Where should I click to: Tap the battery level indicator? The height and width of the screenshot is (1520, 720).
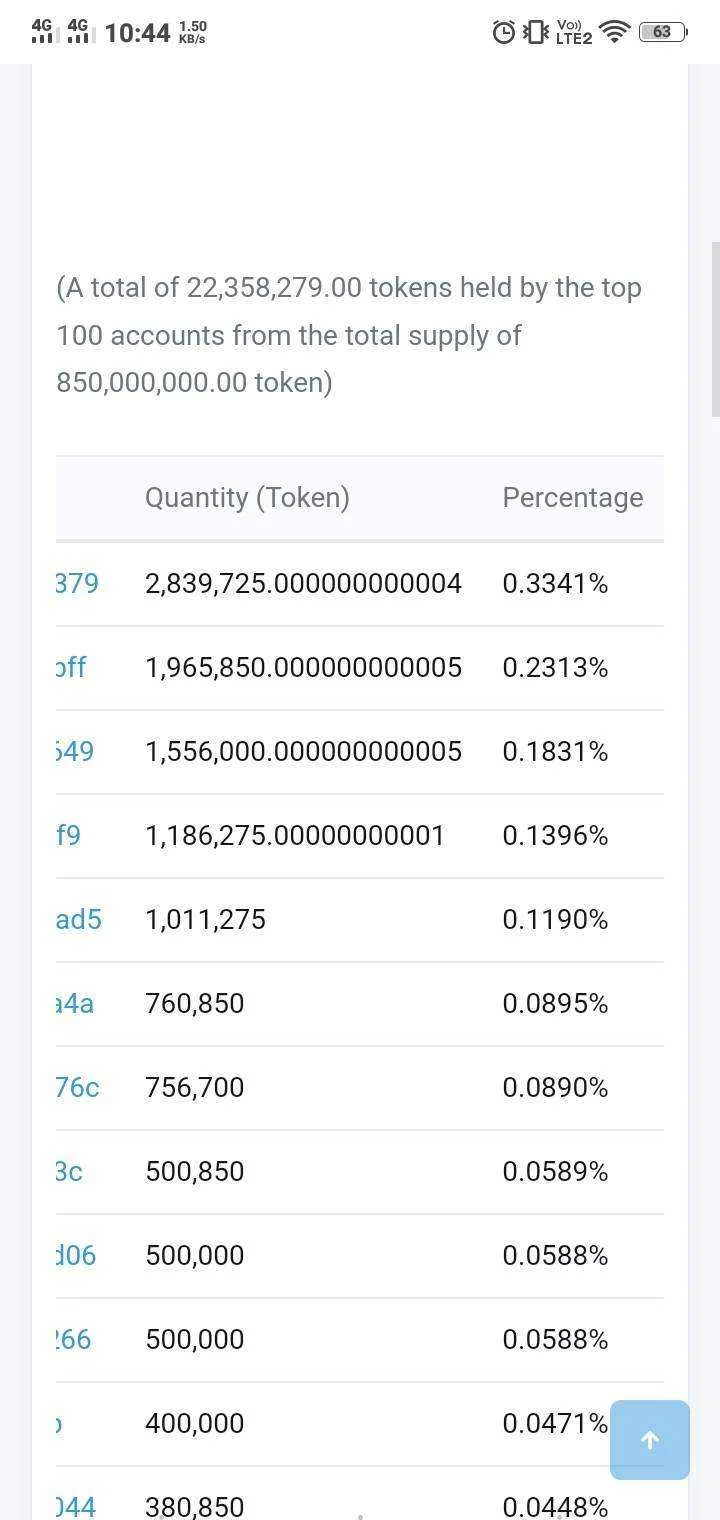coord(663,32)
